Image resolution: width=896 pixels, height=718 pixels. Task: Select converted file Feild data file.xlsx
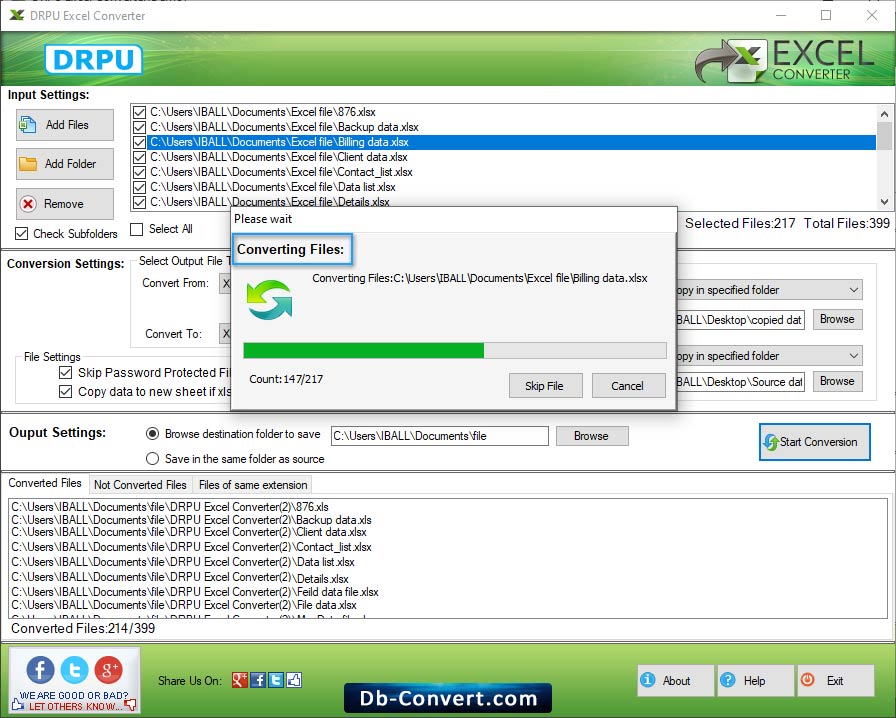point(195,592)
